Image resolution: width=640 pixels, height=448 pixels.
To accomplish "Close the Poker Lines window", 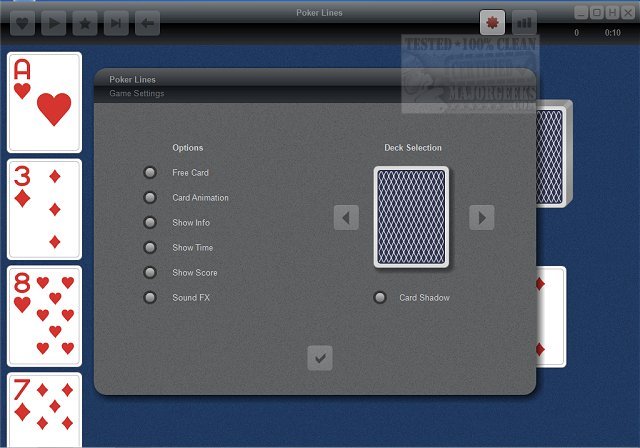I will [x=628, y=13].
